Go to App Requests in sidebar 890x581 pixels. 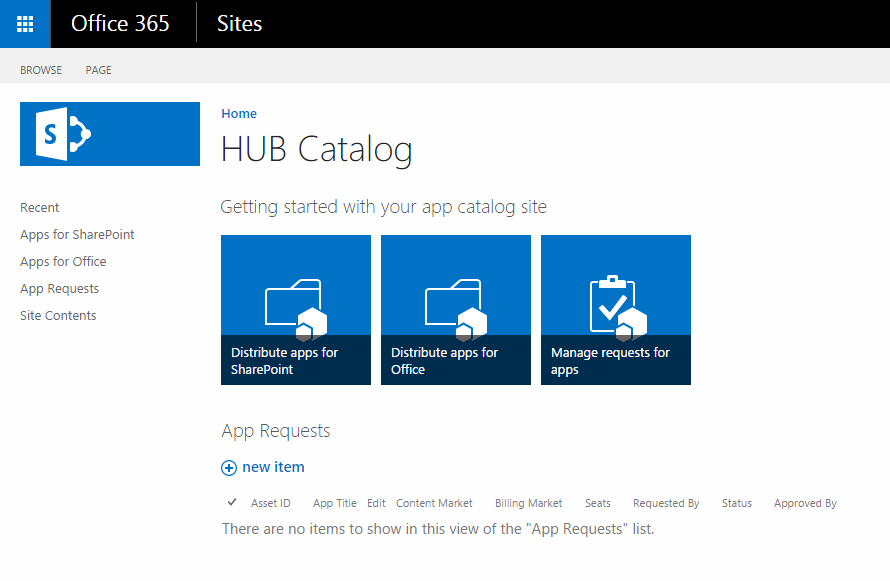click(59, 289)
